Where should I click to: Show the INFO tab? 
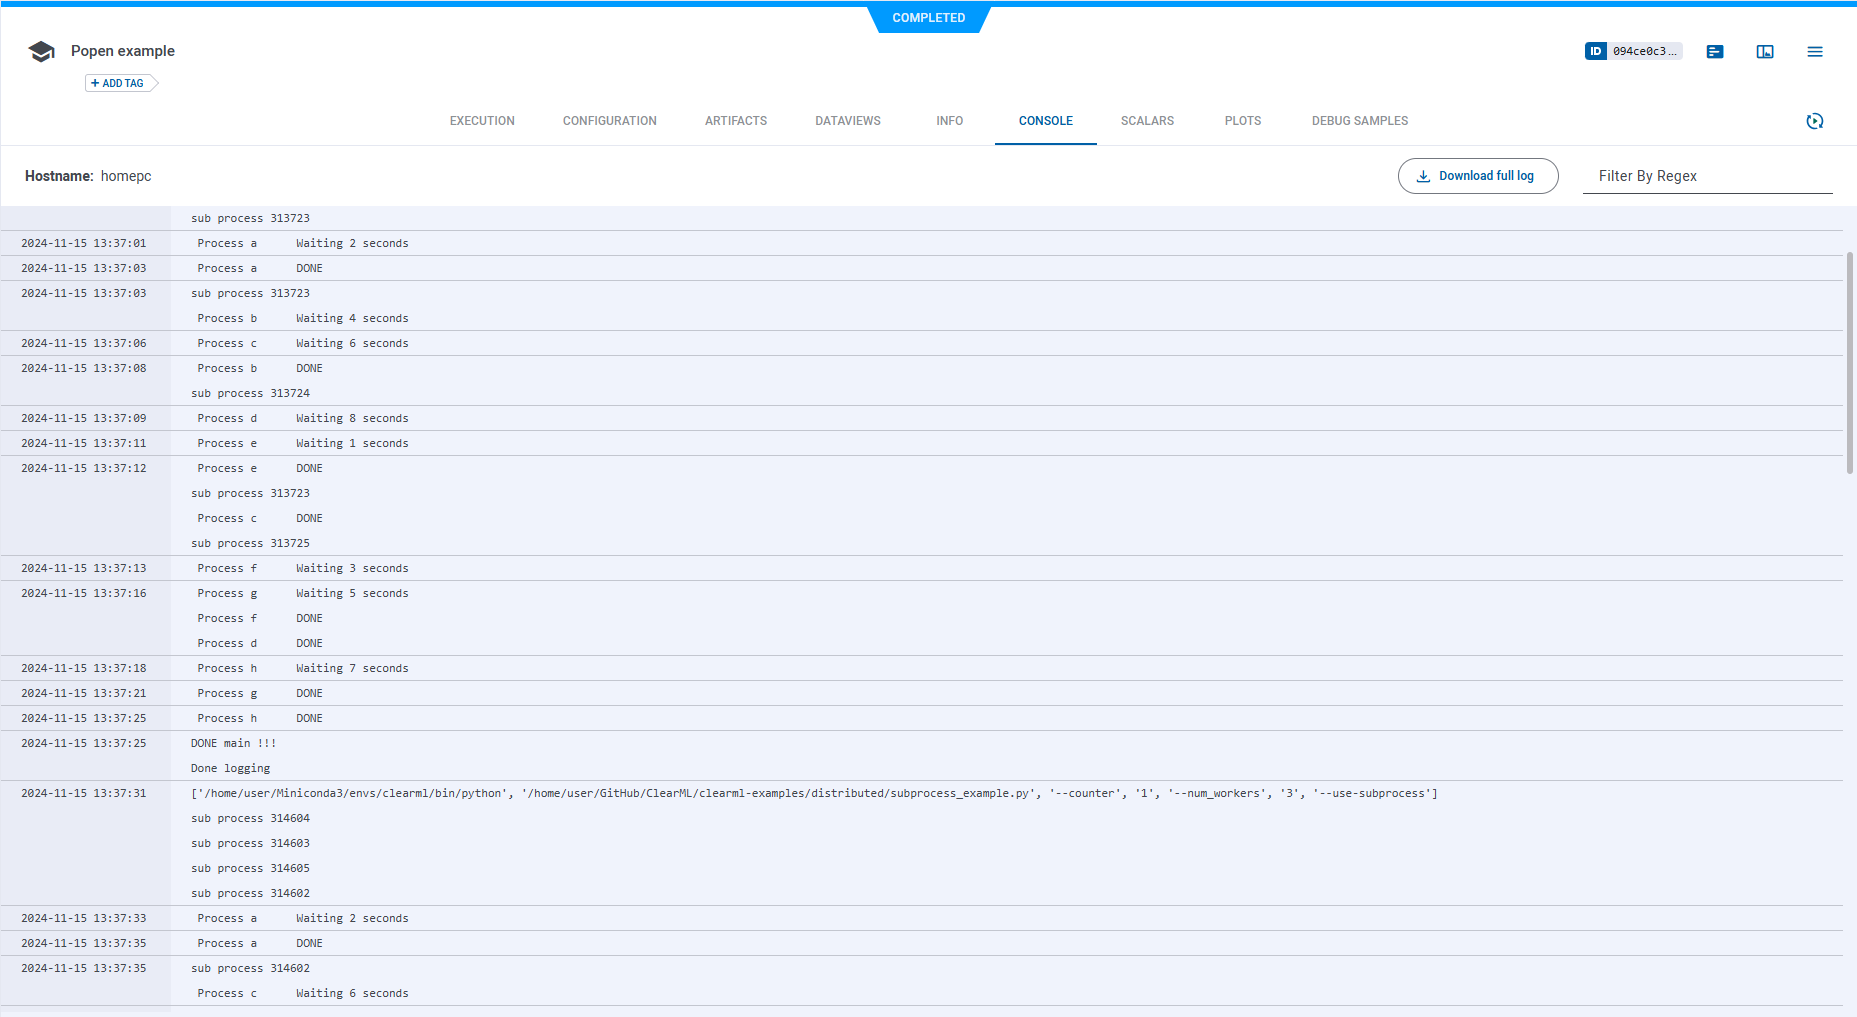click(x=949, y=121)
